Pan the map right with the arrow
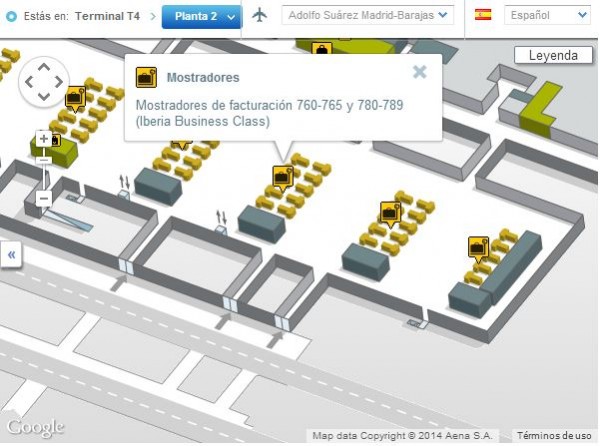The image size is (600, 446). click(x=59, y=82)
